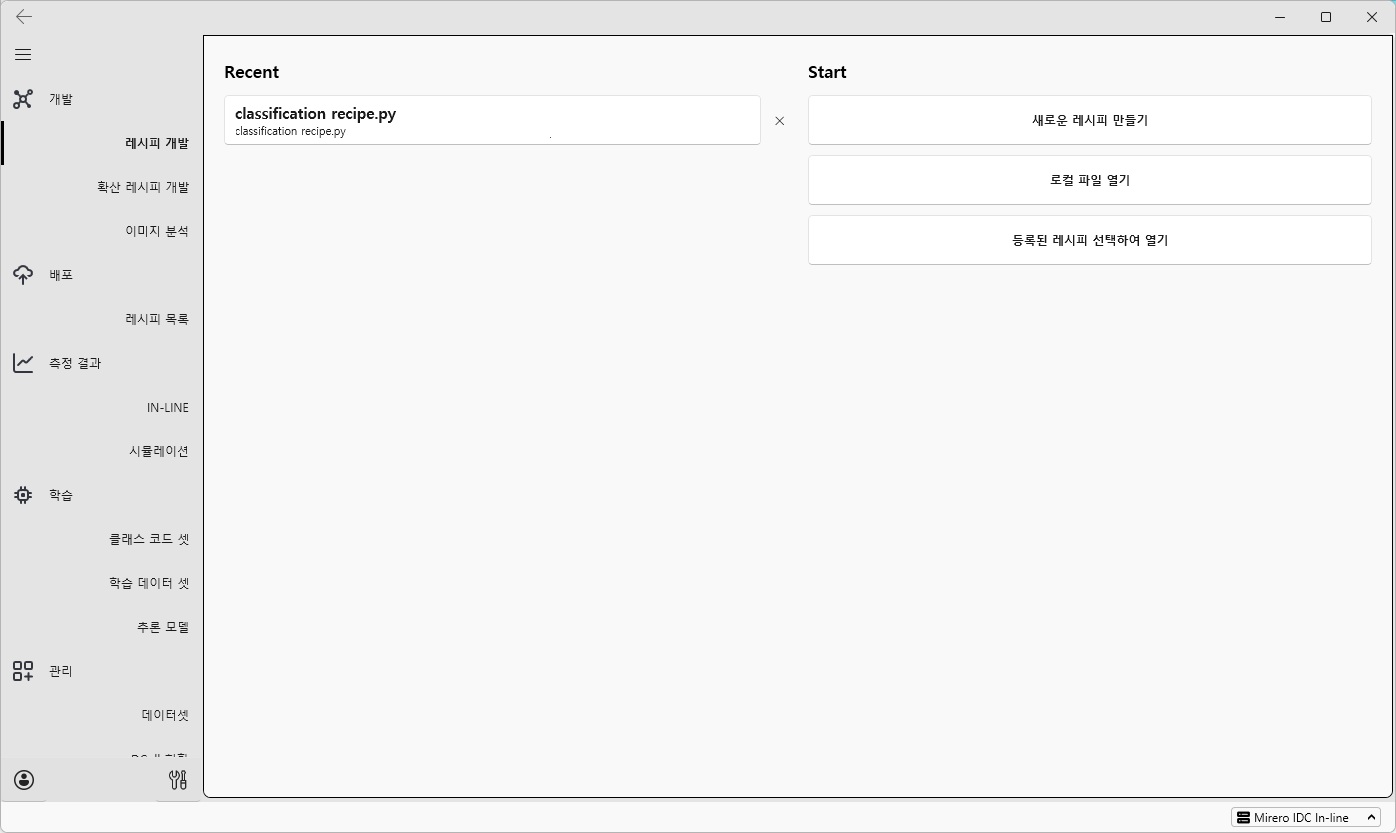Select 시뮬레이션 under 측정 결과
The width and height of the screenshot is (1396, 833).
coord(156,450)
